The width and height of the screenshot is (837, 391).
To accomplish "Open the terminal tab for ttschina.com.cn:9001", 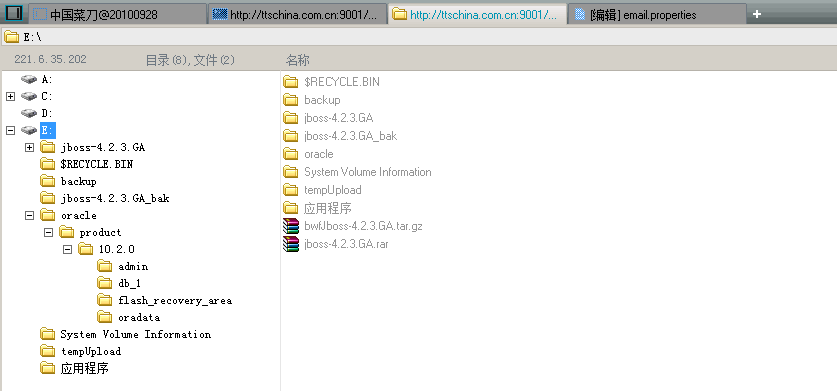I will tap(297, 14).
